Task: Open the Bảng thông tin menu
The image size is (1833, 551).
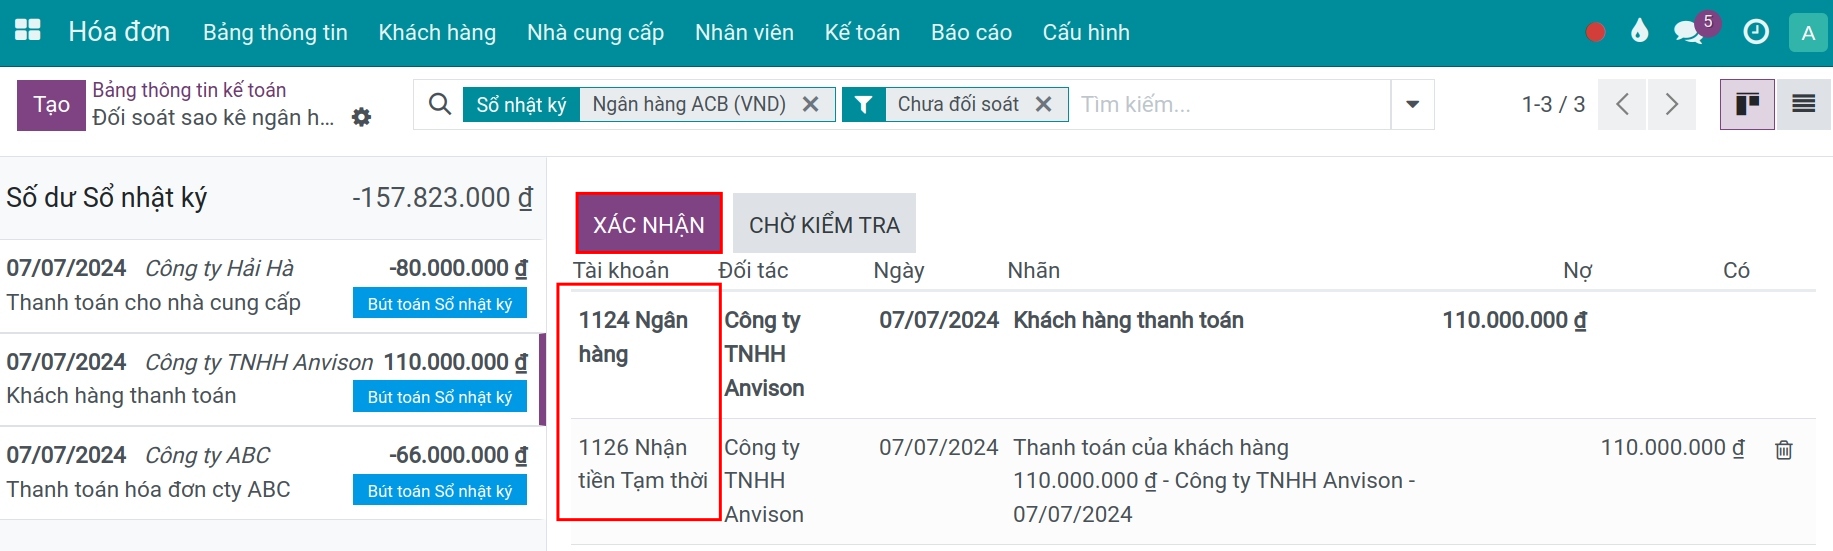Action: [275, 32]
